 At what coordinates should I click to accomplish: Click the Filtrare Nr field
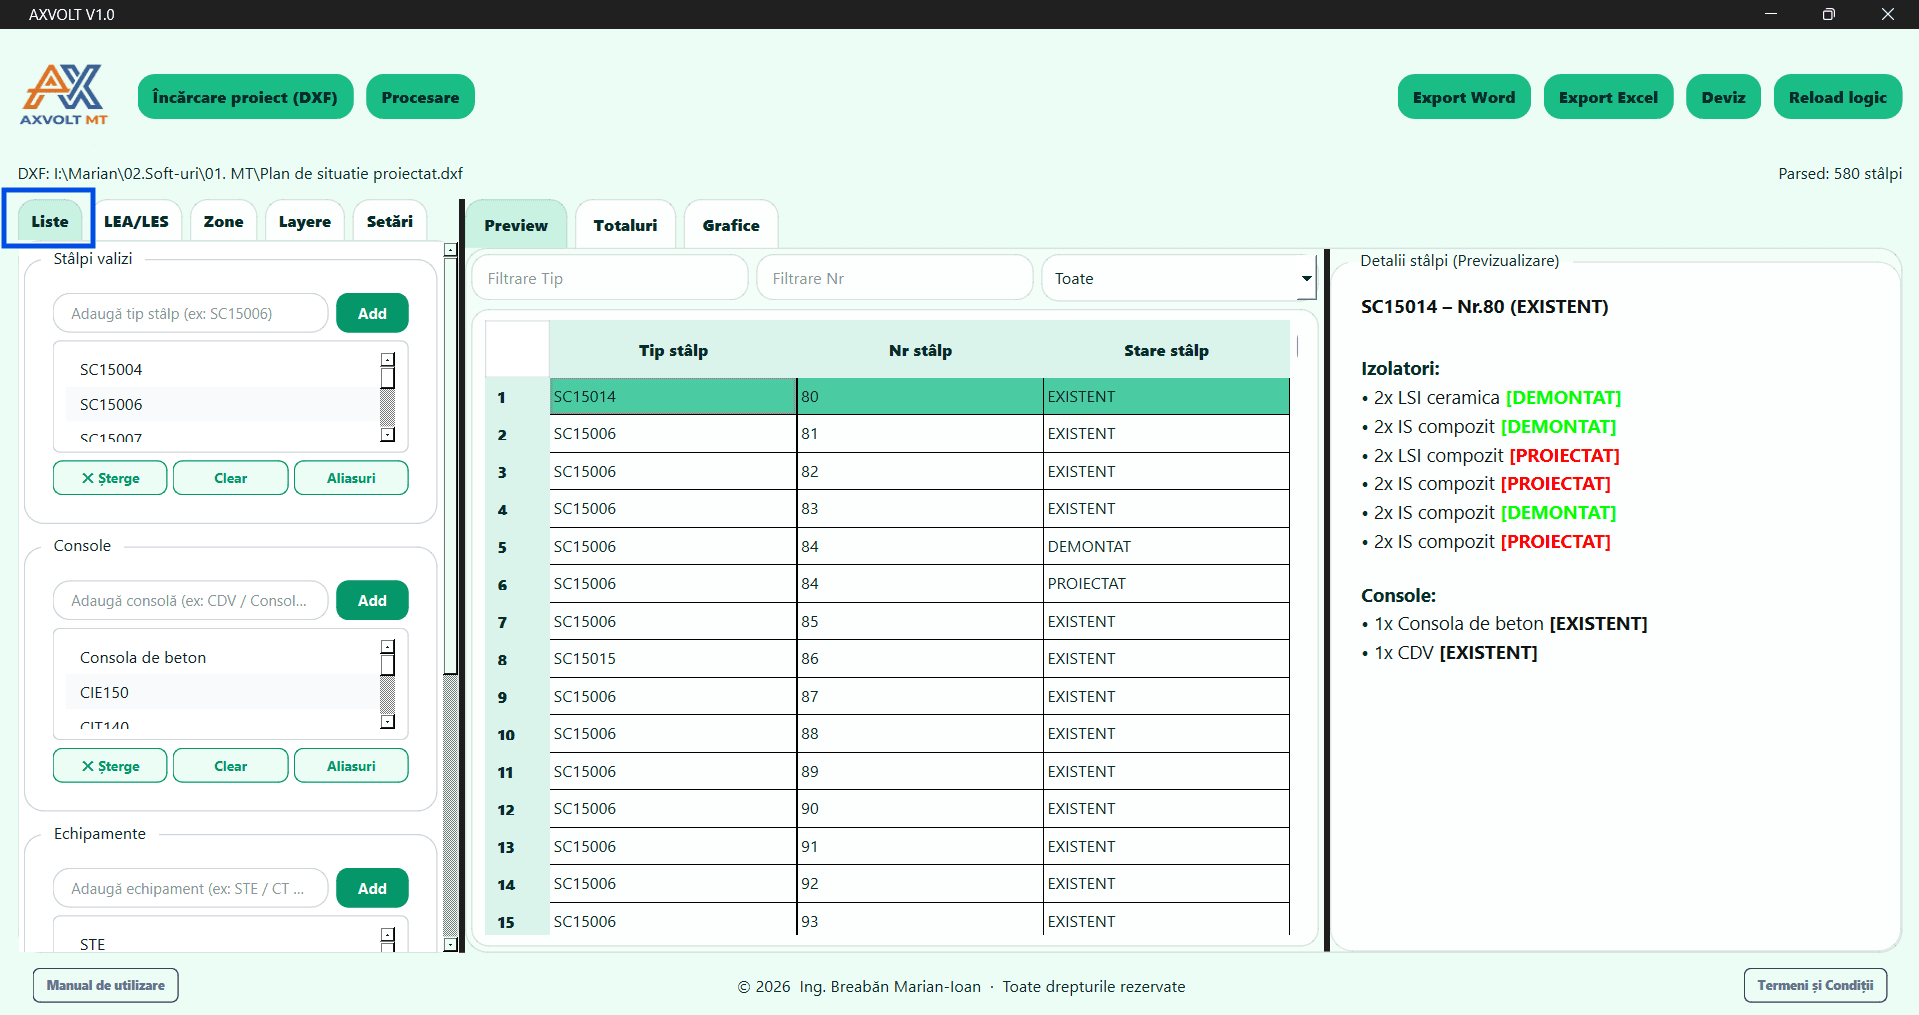[x=894, y=278]
